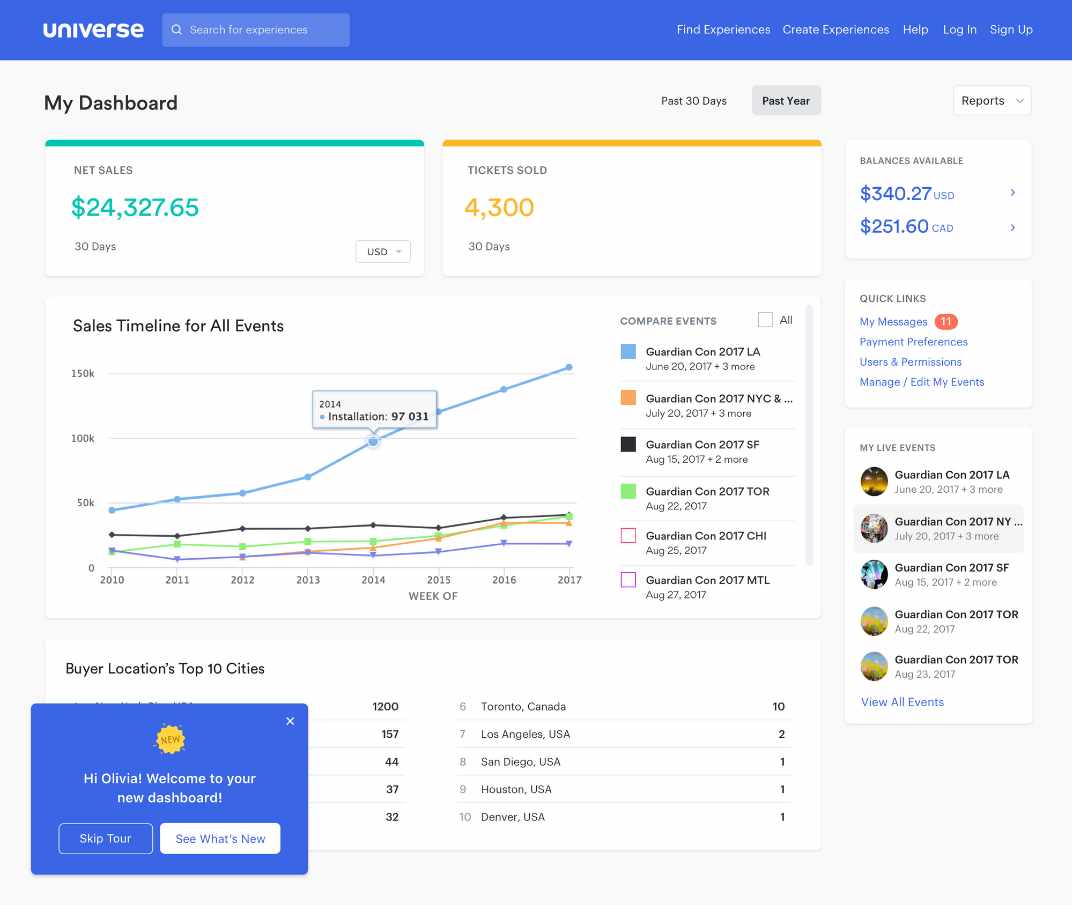Open Guardian Con 2017 LA event thumbnail
1072x905 pixels.
click(x=874, y=482)
